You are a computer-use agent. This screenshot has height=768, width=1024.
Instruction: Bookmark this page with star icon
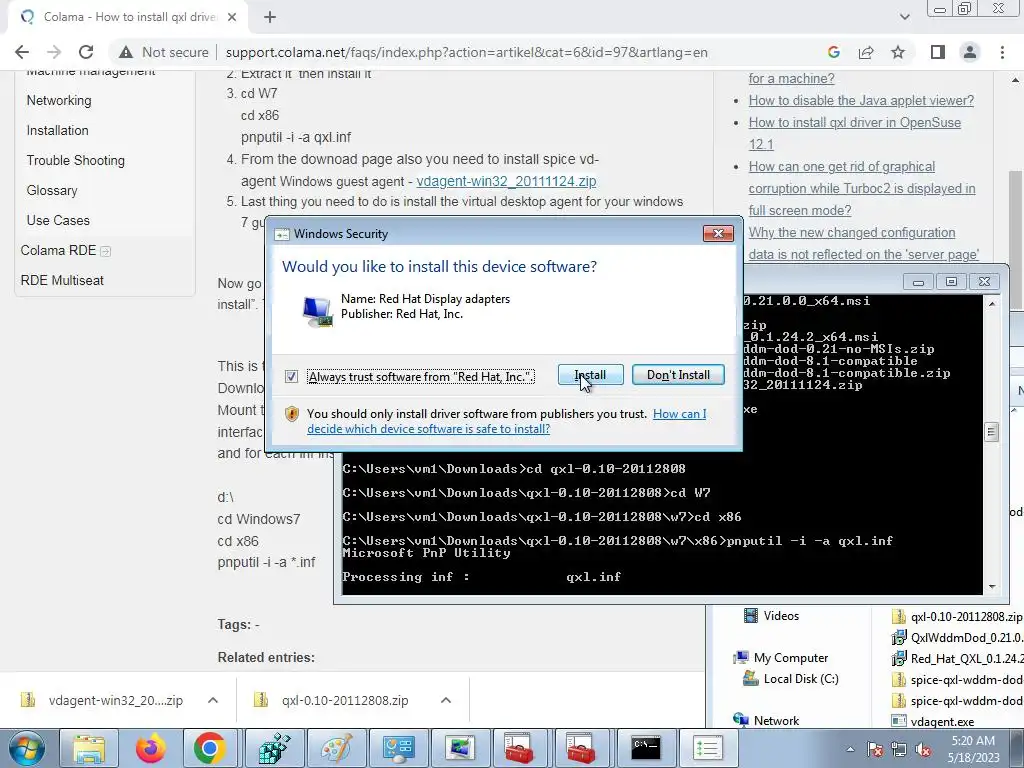(898, 52)
